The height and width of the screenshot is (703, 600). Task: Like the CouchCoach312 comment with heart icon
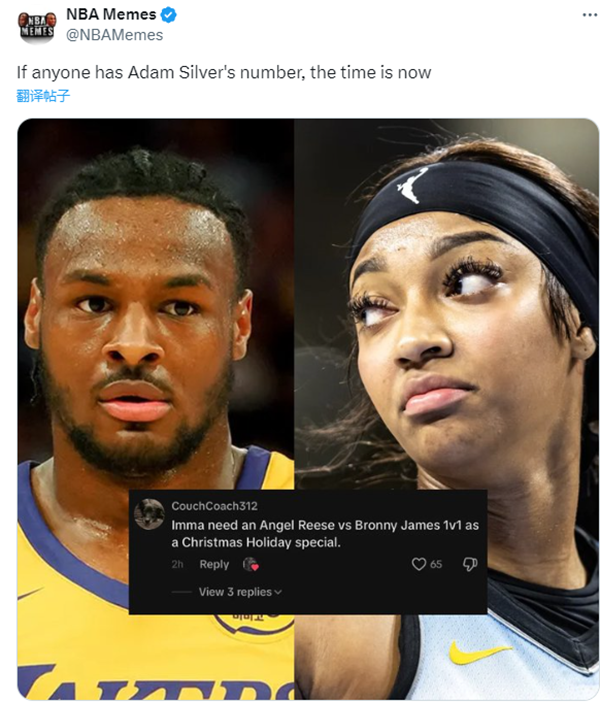(418, 564)
